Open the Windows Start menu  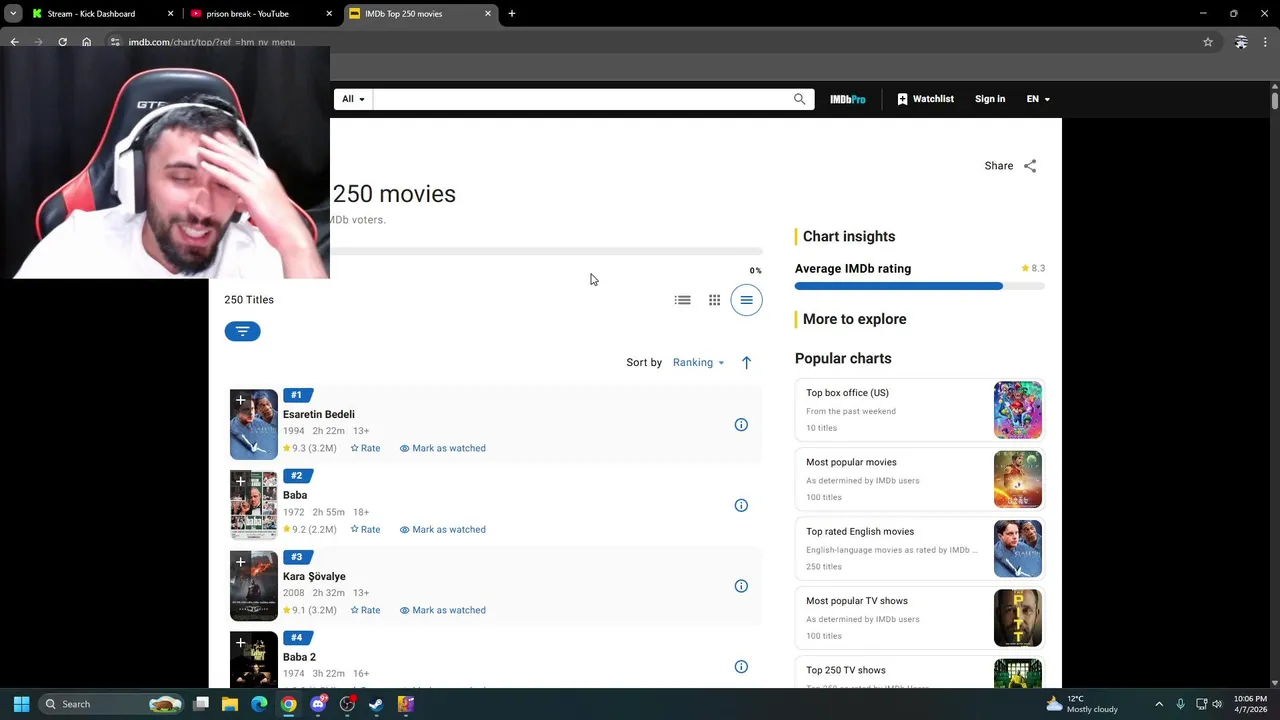click(21, 704)
